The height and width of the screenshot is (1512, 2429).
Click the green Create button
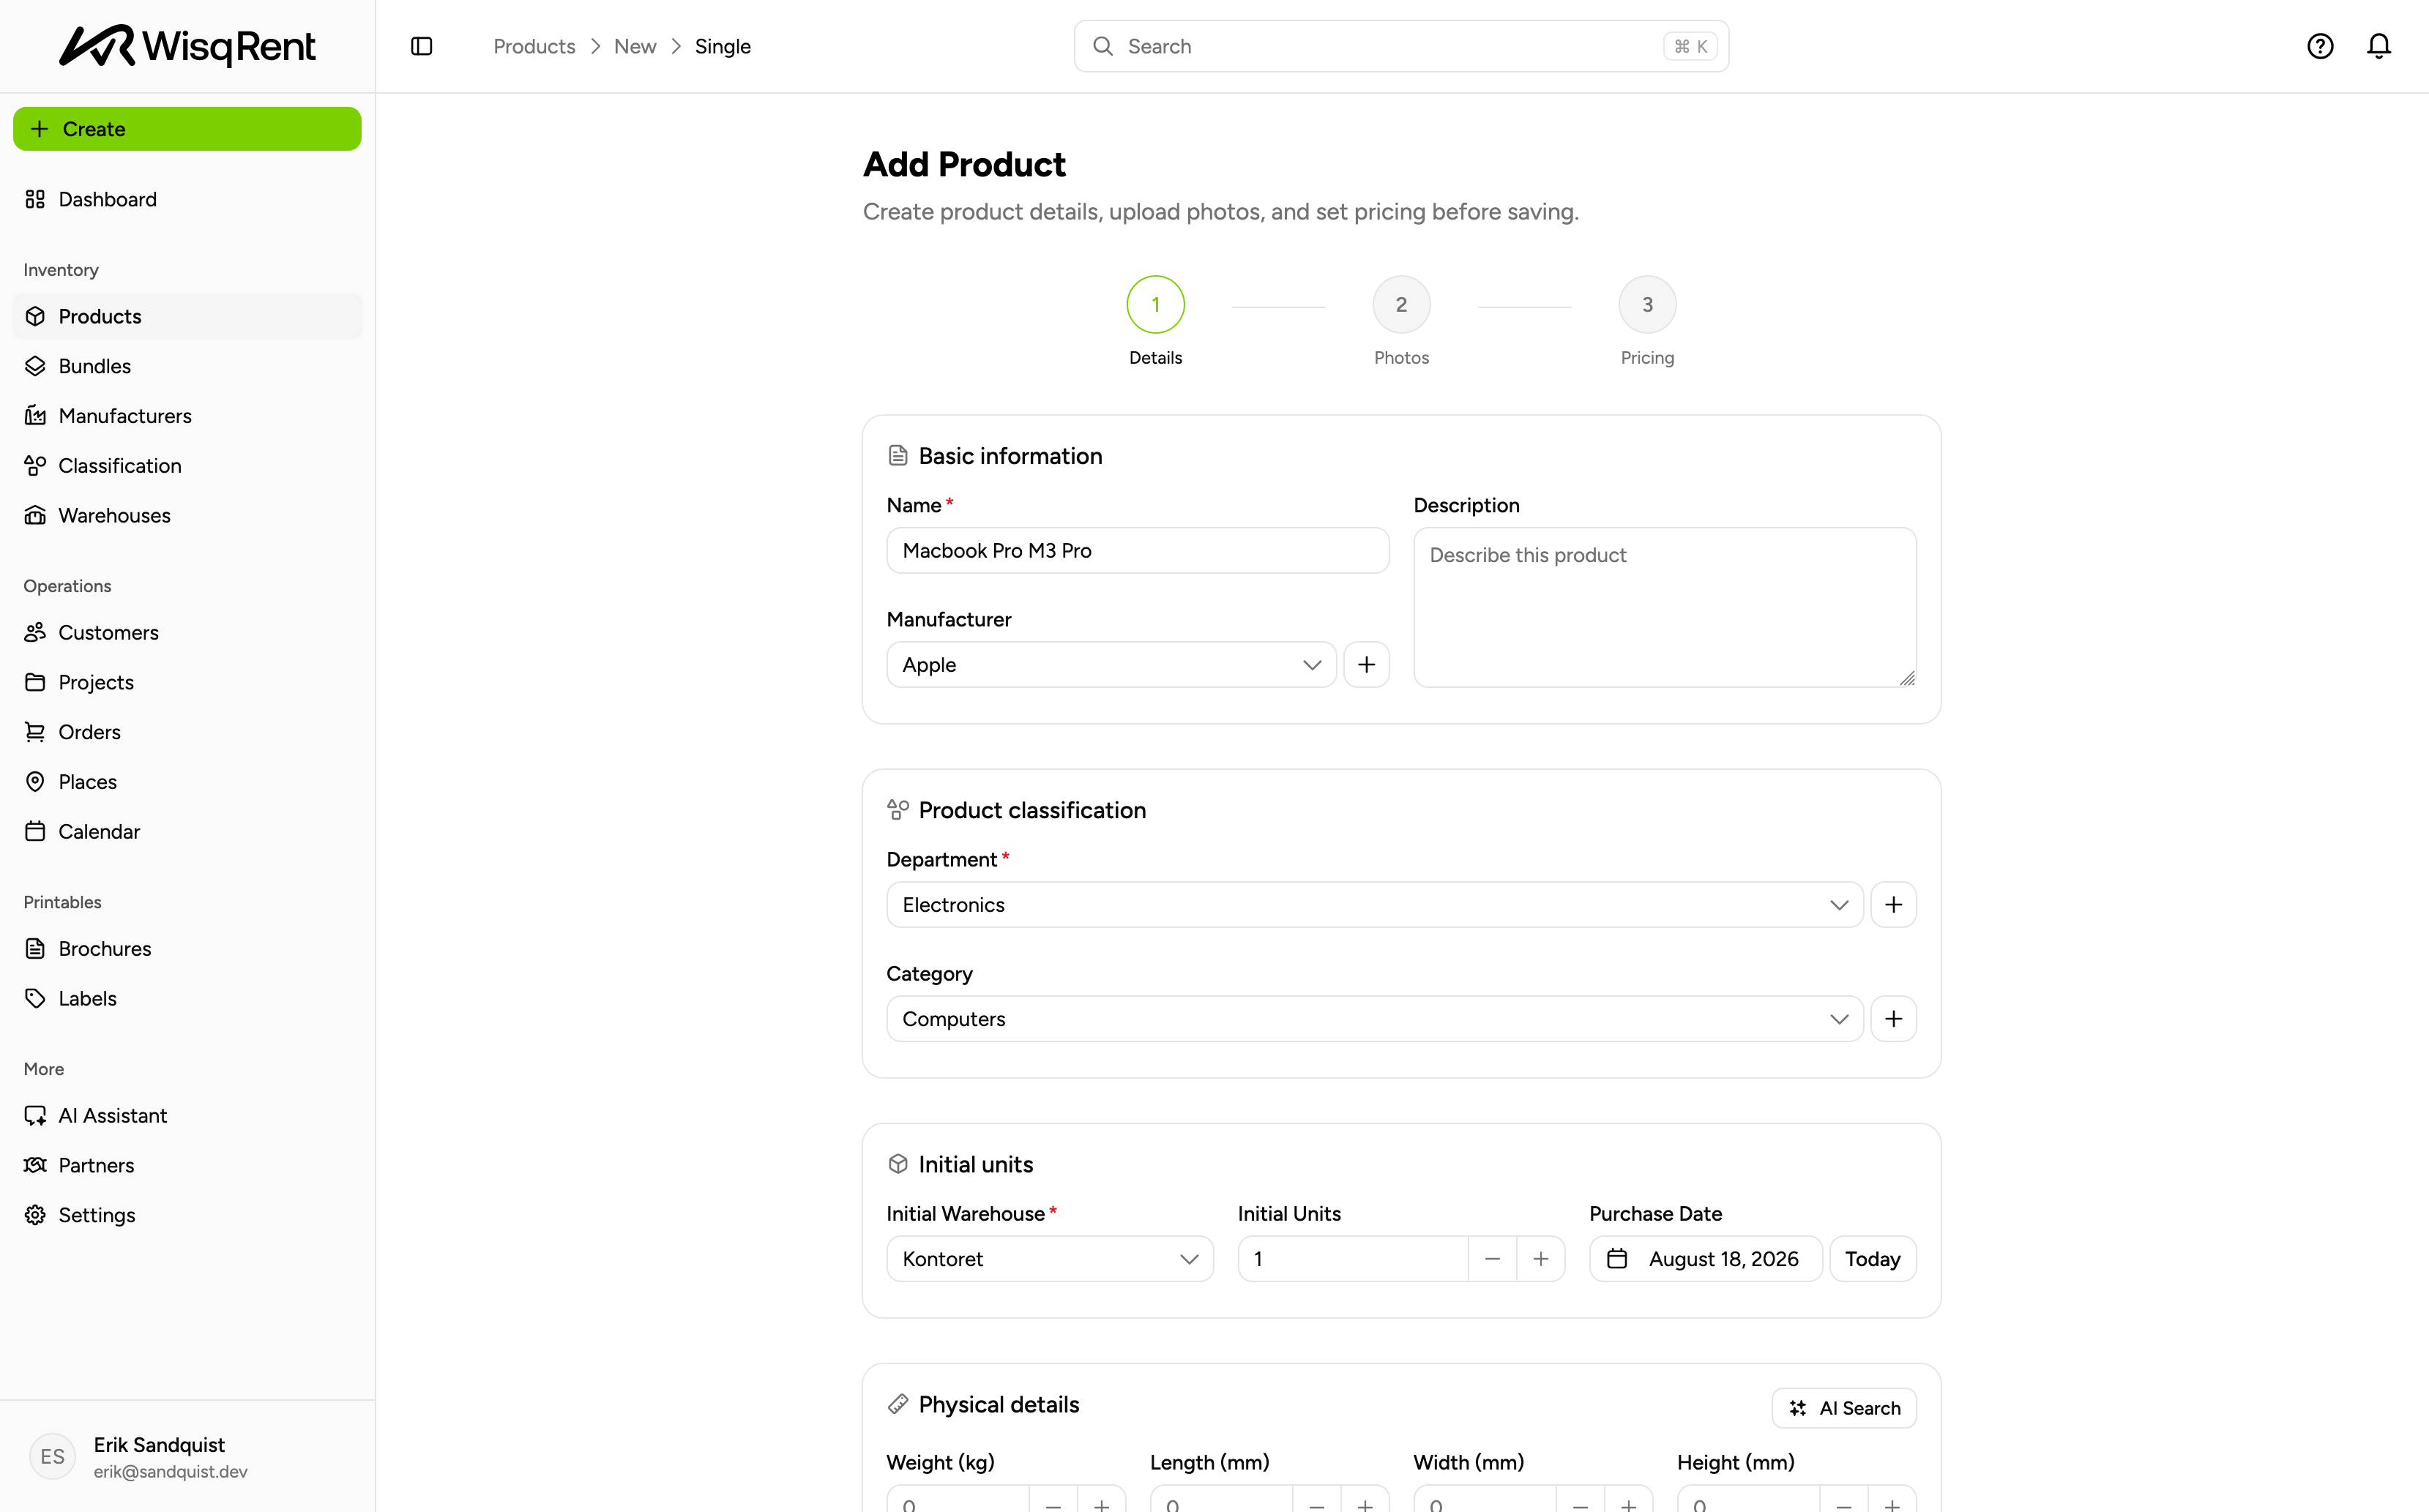pyautogui.click(x=187, y=129)
